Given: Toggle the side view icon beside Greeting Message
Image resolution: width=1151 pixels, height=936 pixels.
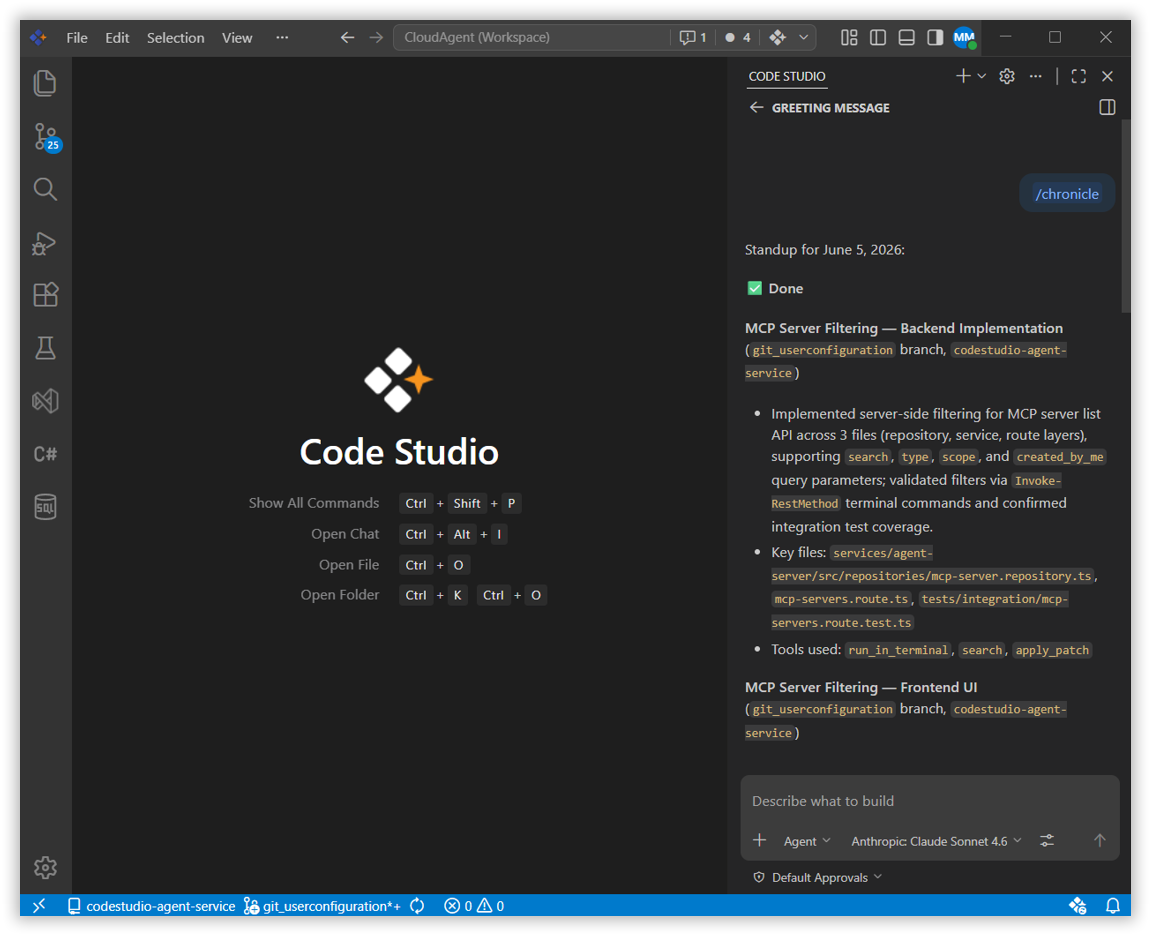Looking at the screenshot, I should coord(1108,108).
